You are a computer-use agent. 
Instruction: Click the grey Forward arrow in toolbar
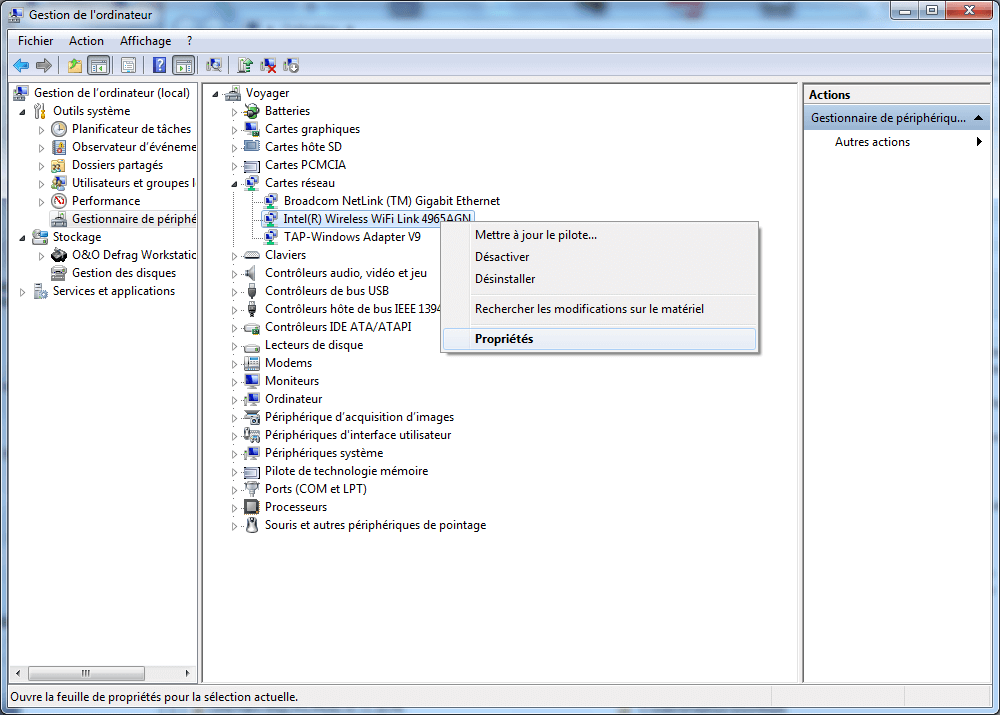[x=44, y=65]
